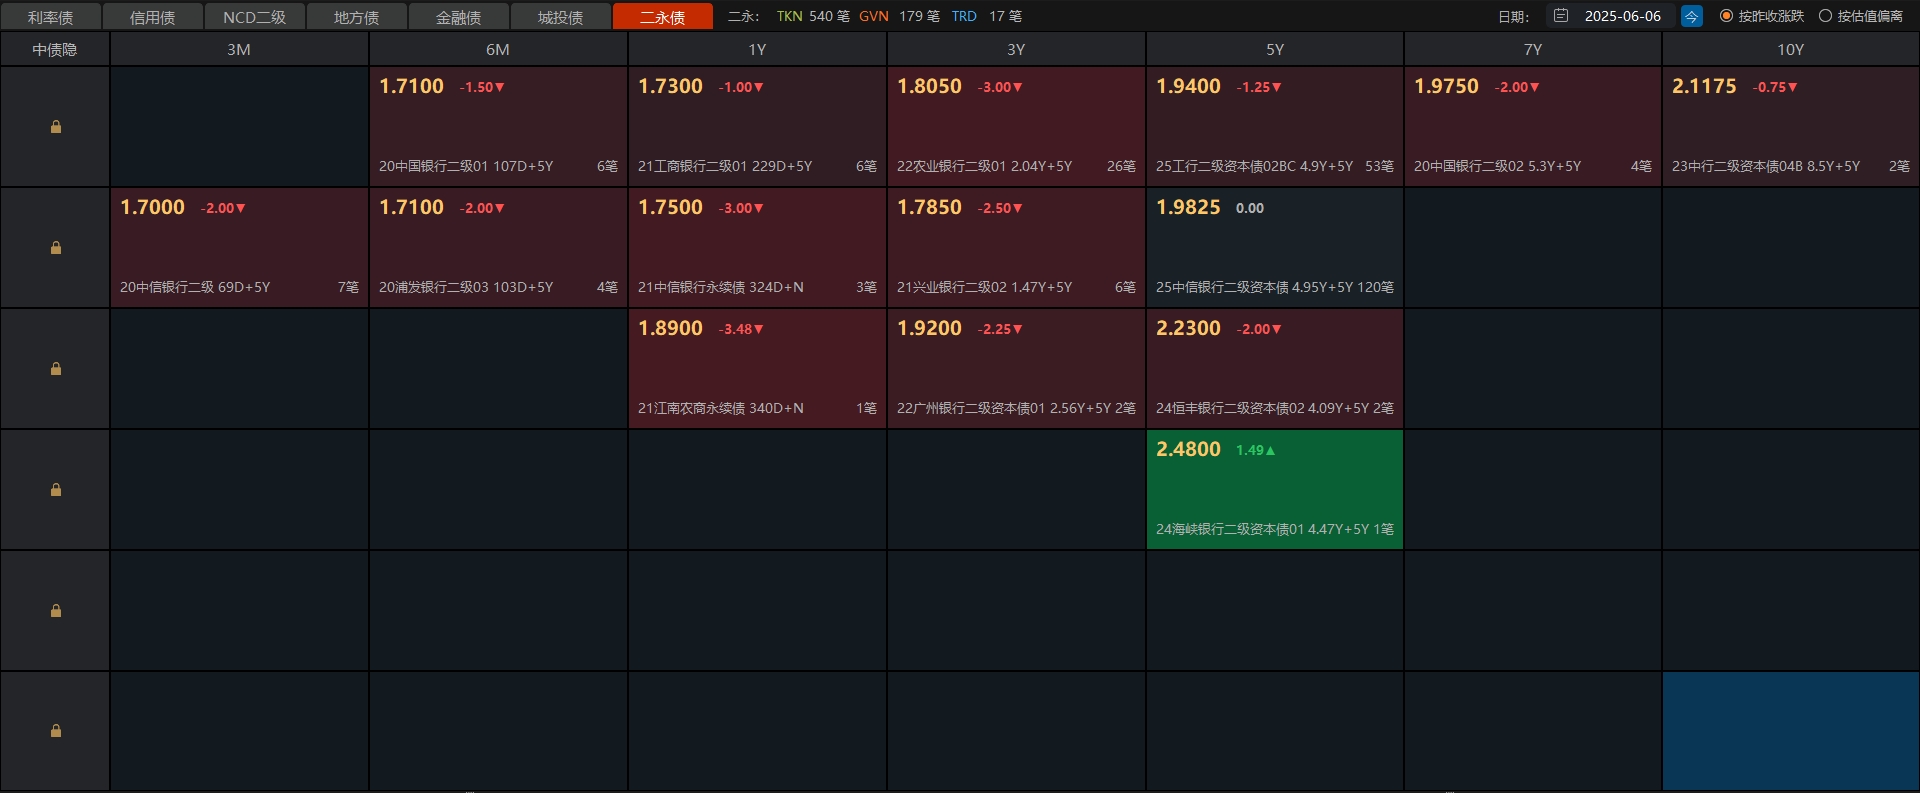1920x793 pixels.
Task: Click the 1.9750 yield value
Action: click(1446, 87)
